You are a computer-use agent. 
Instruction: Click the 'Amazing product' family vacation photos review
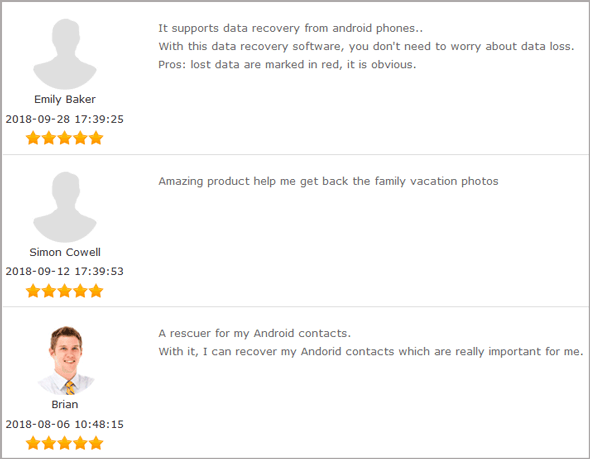[x=328, y=181]
